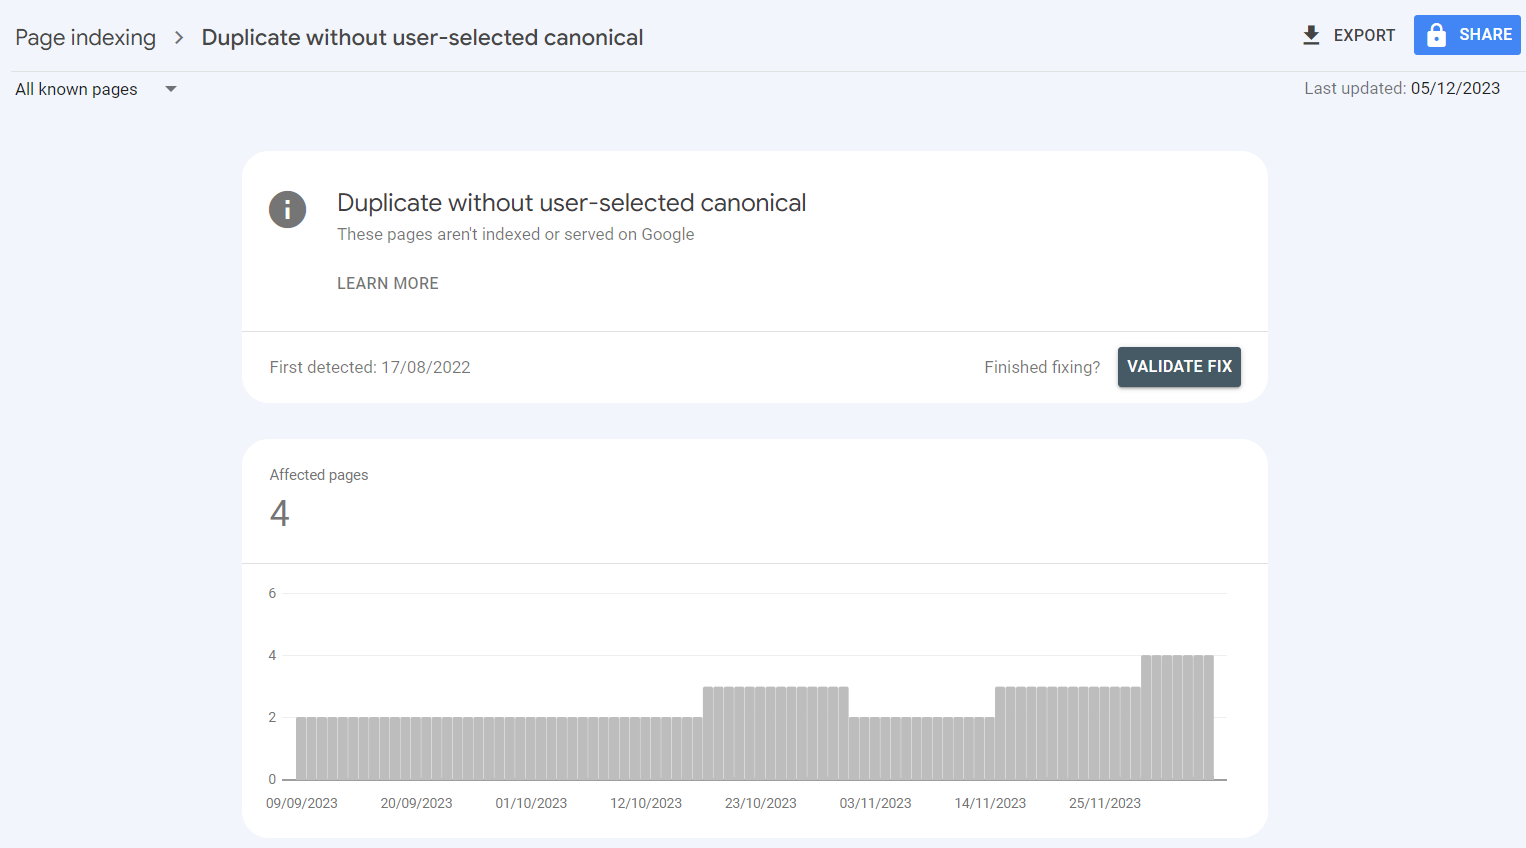
Task: Open the LEARN MORE link
Action: click(x=387, y=283)
